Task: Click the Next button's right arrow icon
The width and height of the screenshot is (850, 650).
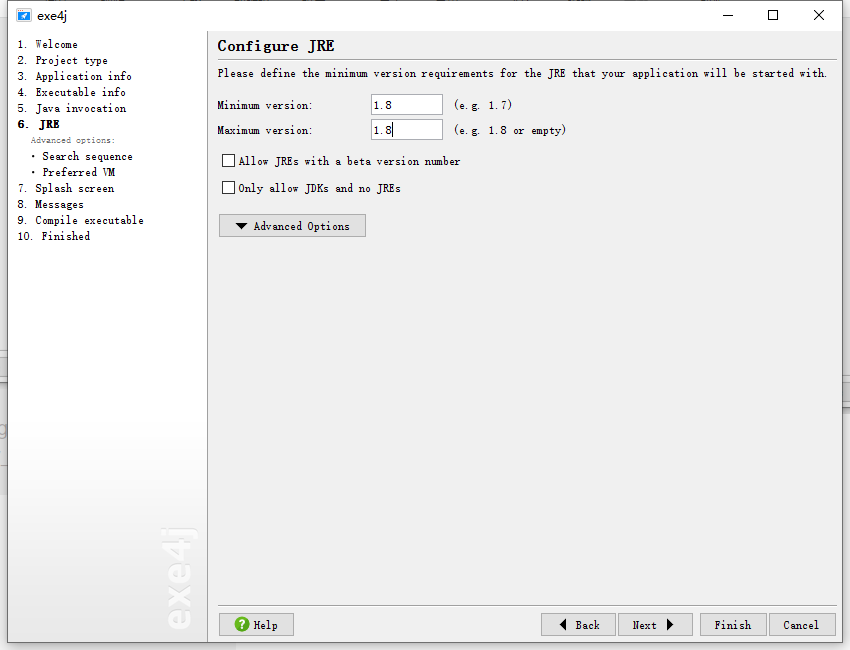Action: tap(670, 625)
